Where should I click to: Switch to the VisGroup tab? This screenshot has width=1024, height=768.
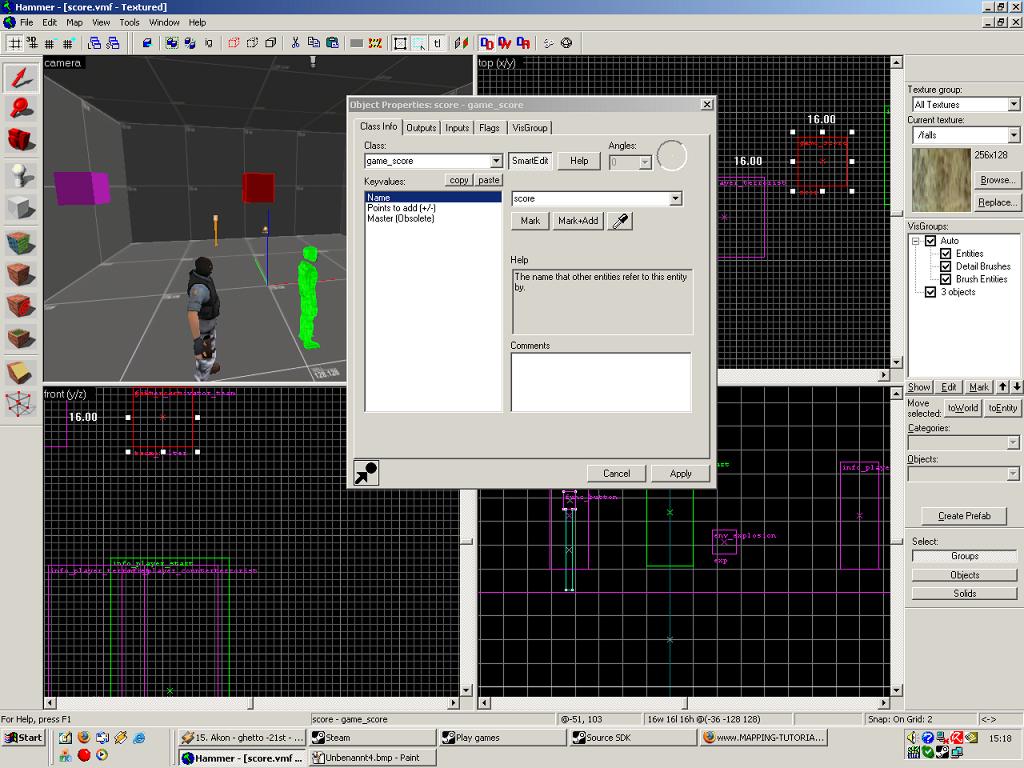click(x=530, y=128)
